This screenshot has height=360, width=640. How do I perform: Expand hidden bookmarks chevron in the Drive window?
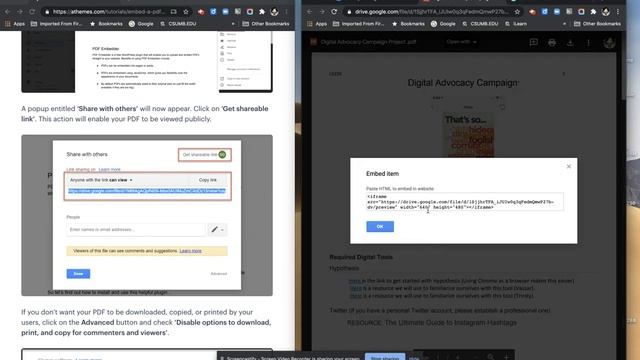[x=564, y=24]
